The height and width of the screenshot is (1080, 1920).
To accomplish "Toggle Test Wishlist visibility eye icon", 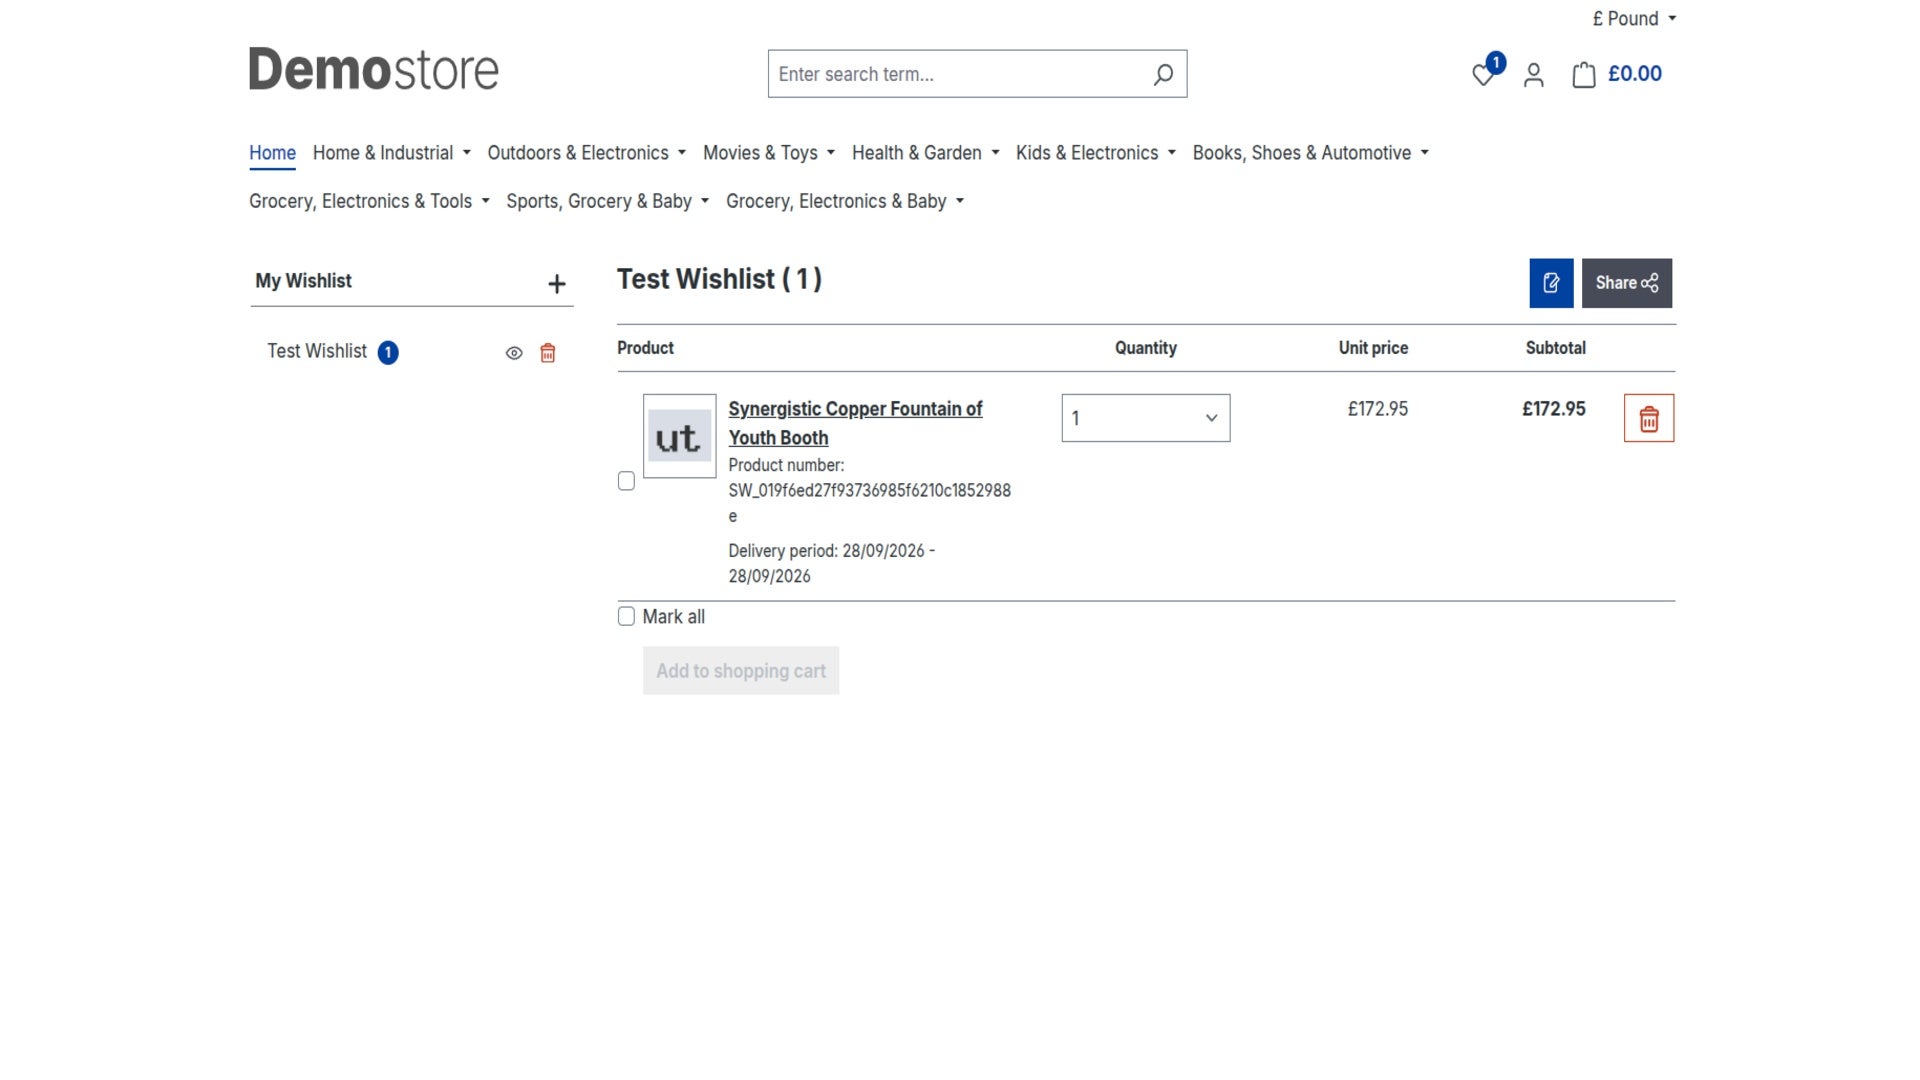I will (514, 353).
